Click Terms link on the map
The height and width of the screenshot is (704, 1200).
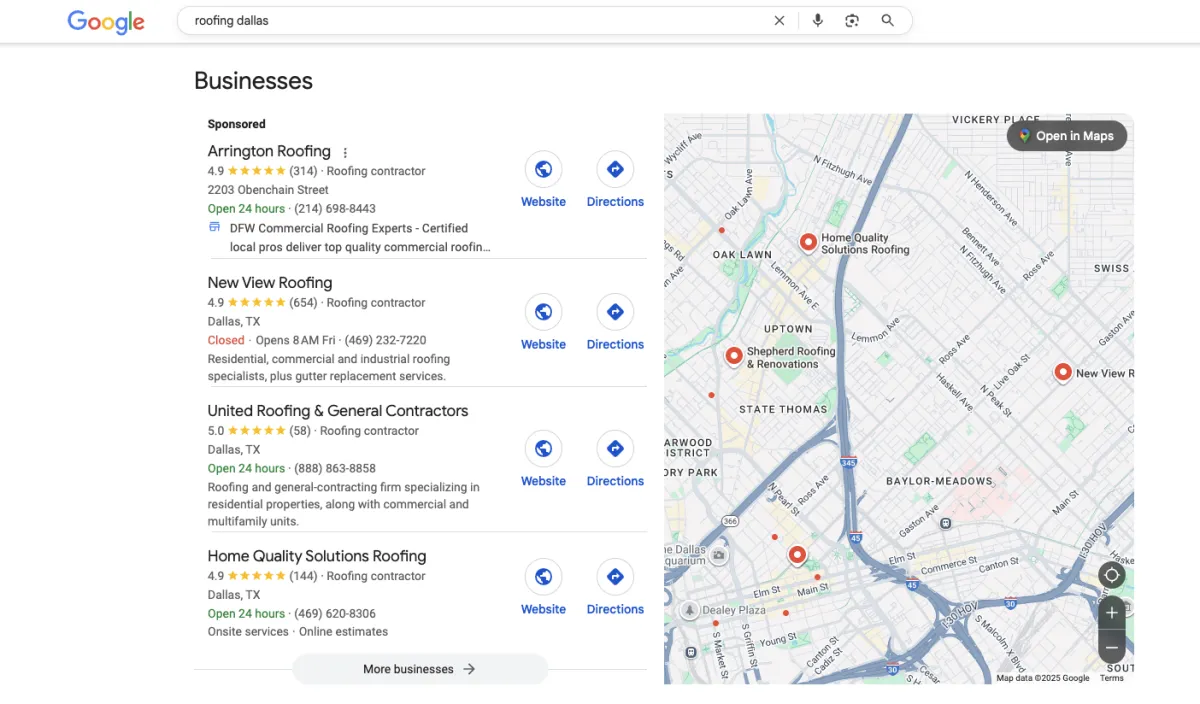[x=1111, y=678]
